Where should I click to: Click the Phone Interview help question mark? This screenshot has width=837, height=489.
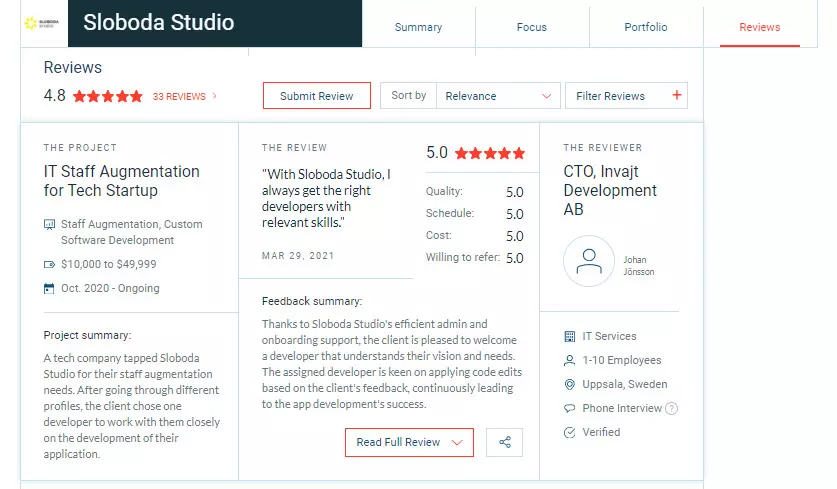[672, 408]
